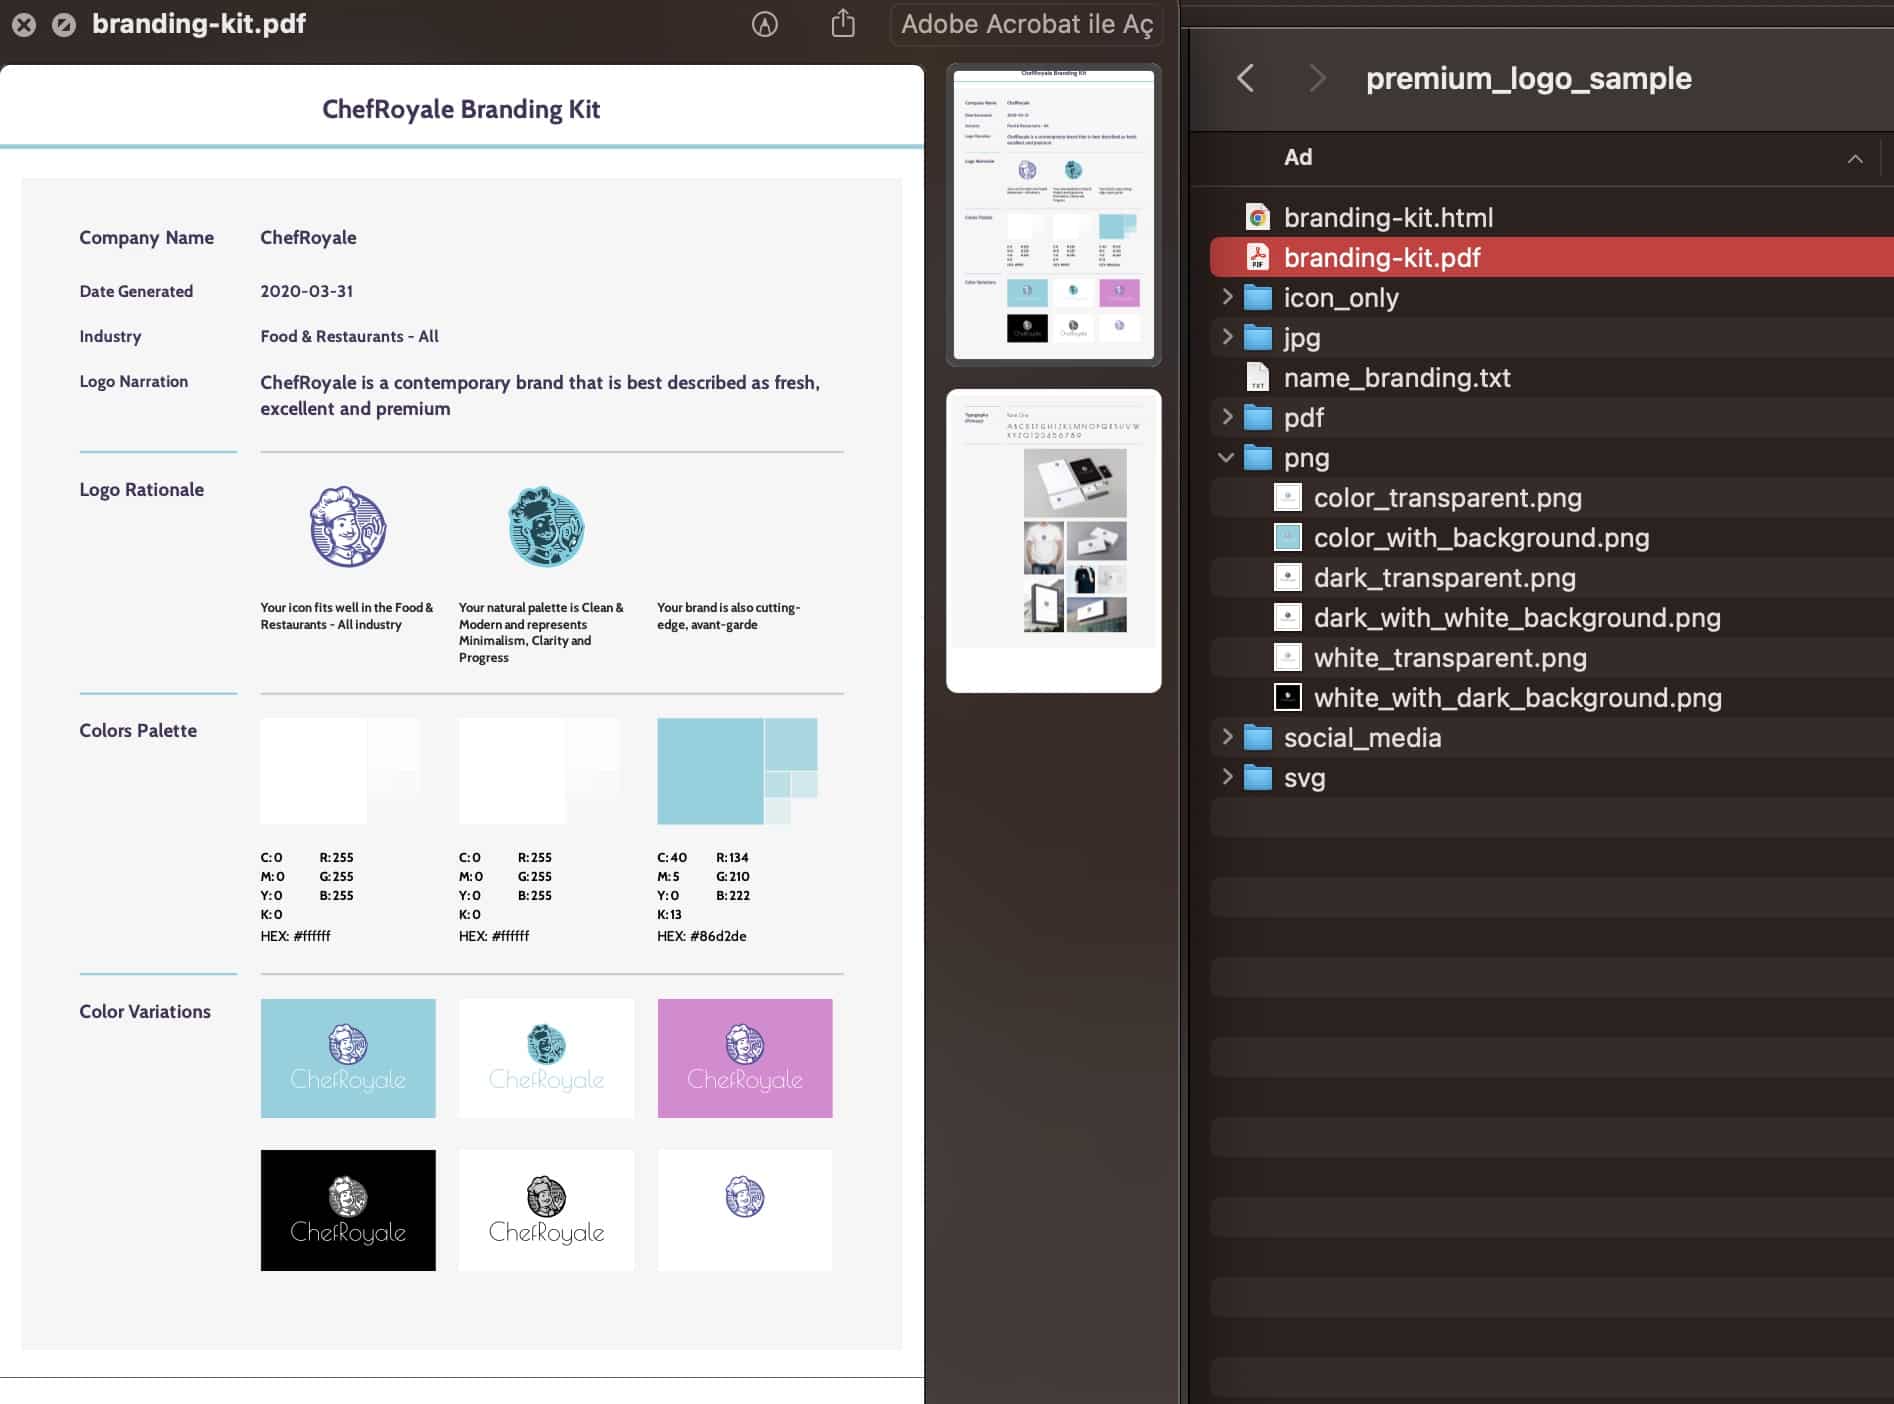The height and width of the screenshot is (1404, 1894).
Task: Select dark_transparent.png file name
Action: [1444, 577]
